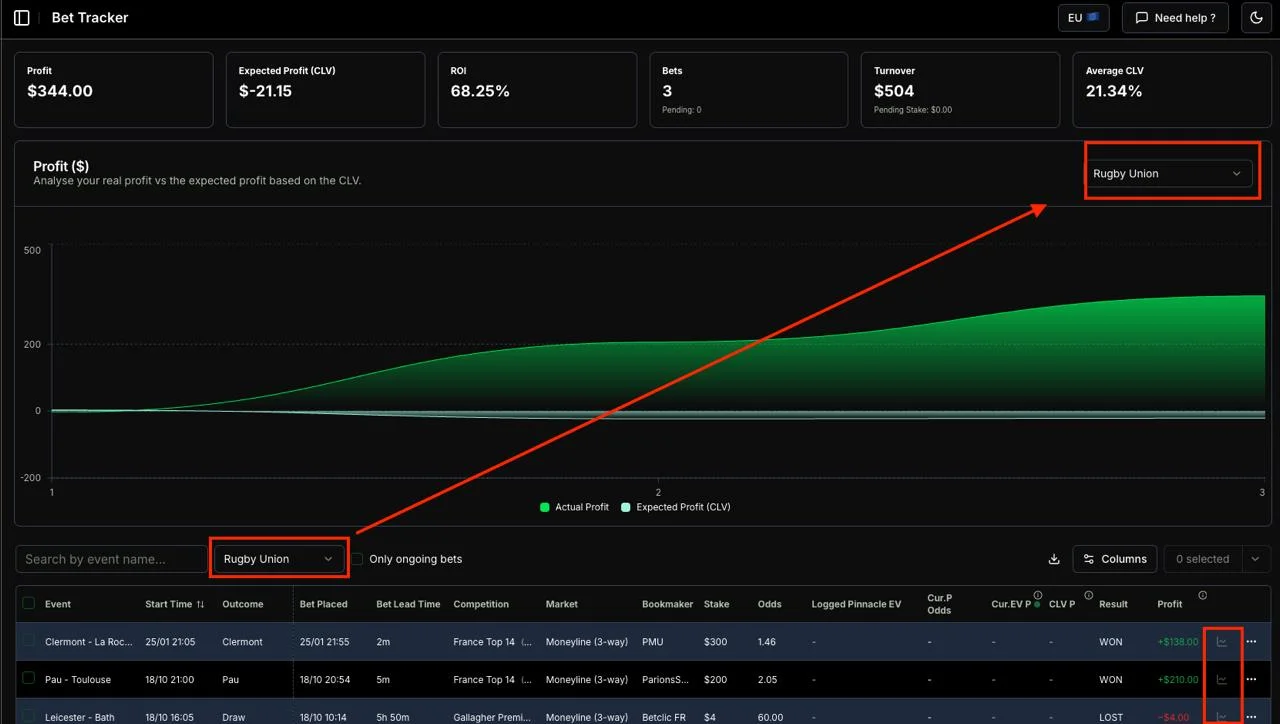Click the Profit column info icon
1280x724 pixels.
coord(1202,596)
